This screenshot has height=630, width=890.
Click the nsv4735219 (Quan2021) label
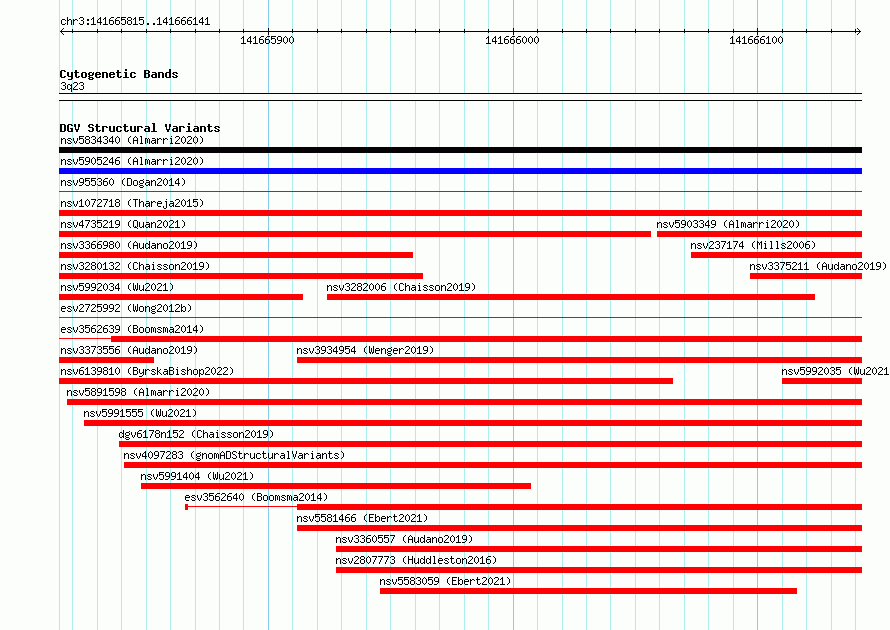(x=123, y=224)
